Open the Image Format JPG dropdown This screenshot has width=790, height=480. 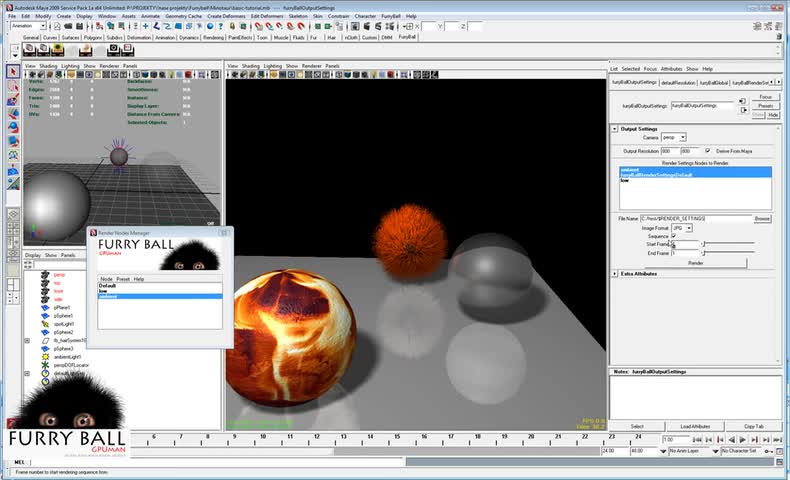(682, 228)
